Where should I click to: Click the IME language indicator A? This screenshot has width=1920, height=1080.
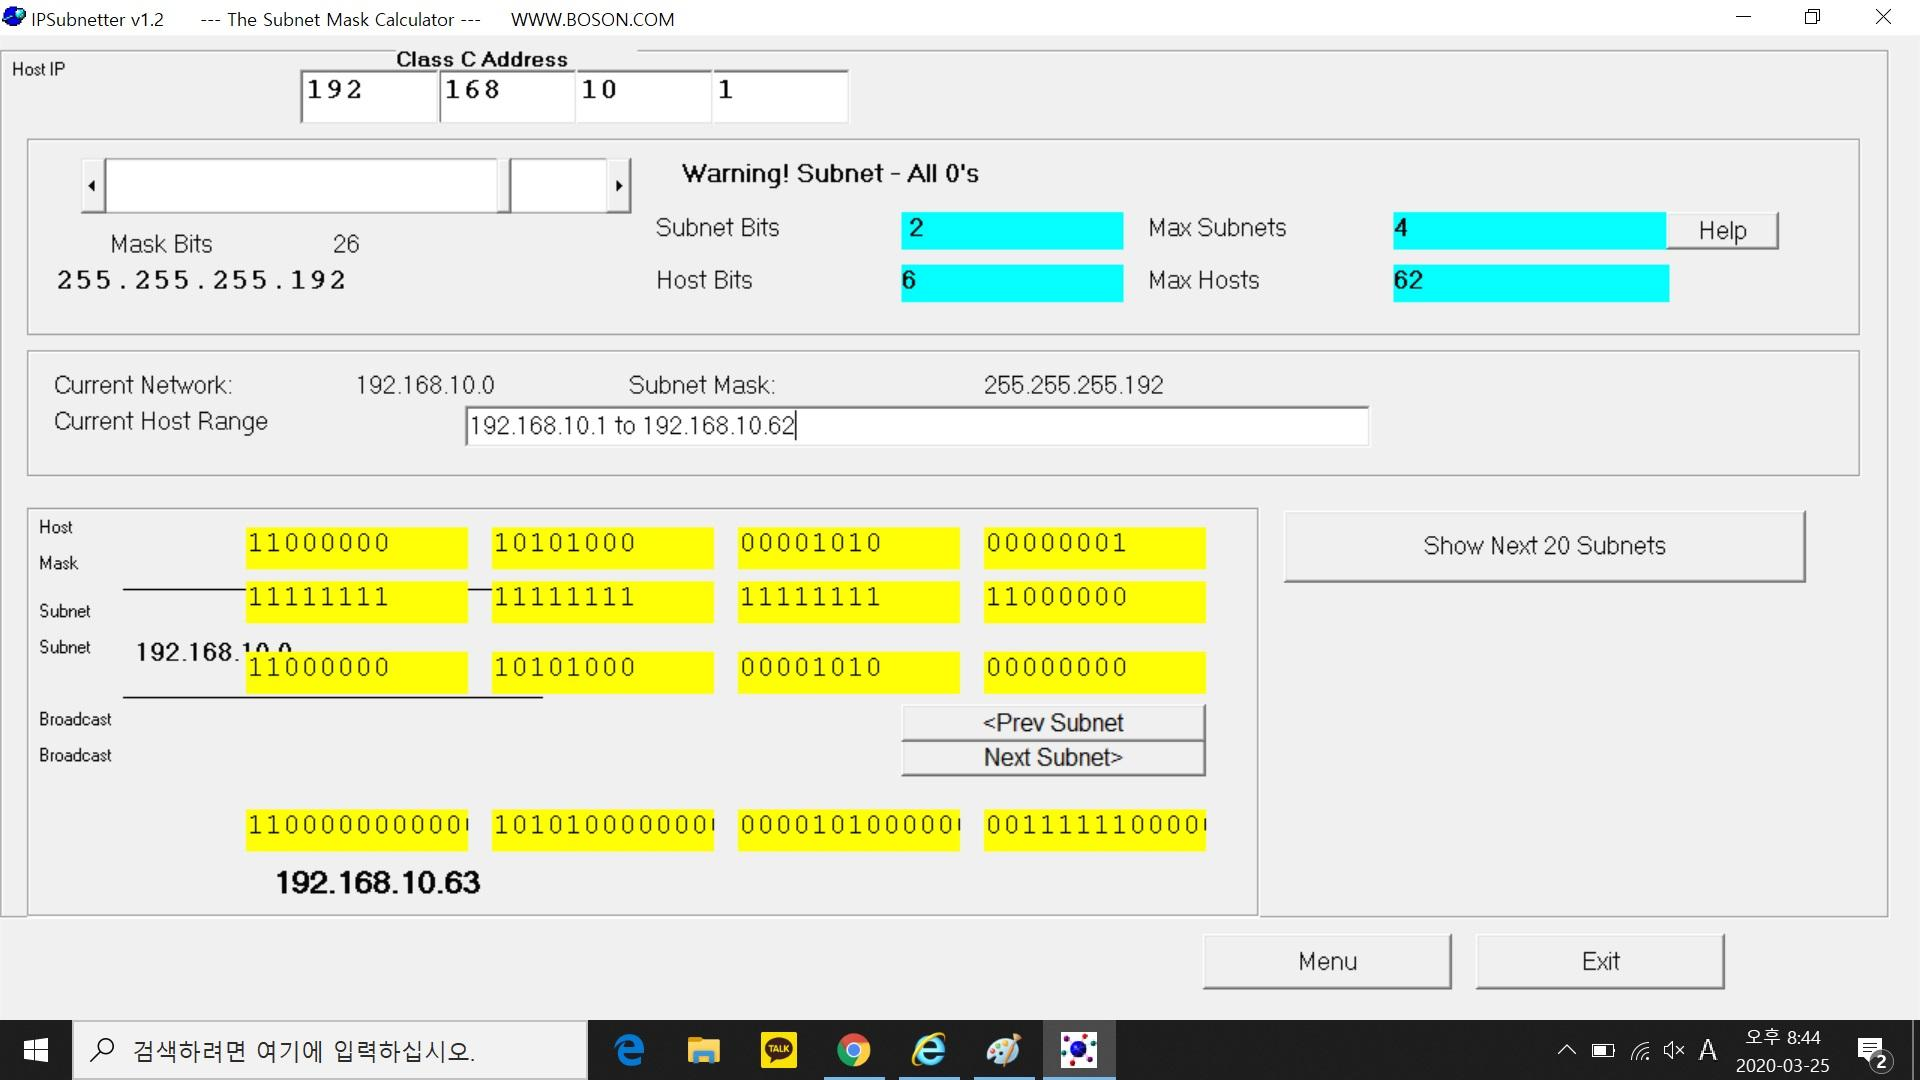1708,1050
